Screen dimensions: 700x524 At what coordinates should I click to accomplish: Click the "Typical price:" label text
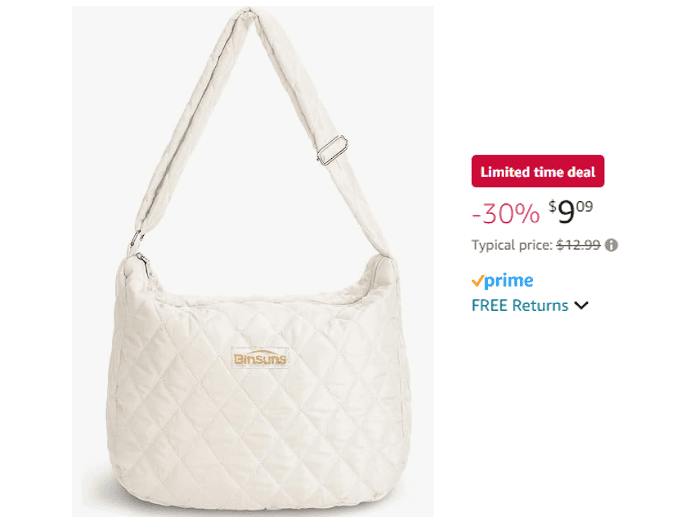click(x=511, y=244)
